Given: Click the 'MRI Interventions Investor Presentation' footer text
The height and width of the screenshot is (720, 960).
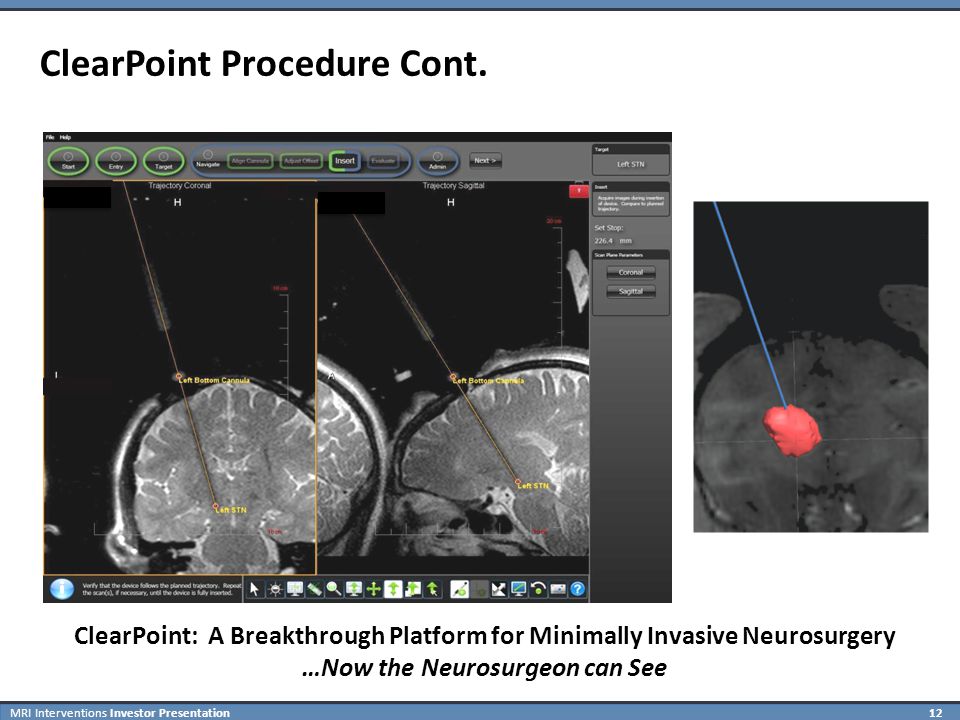Looking at the screenshot, I should 120,713.
